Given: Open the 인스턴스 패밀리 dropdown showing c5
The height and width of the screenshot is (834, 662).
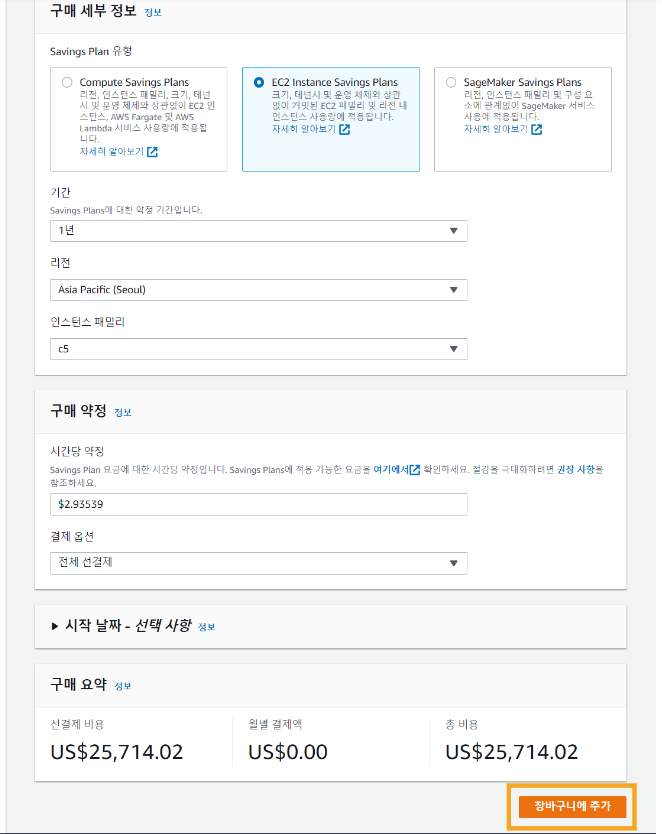Looking at the screenshot, I should coord(259,349).
